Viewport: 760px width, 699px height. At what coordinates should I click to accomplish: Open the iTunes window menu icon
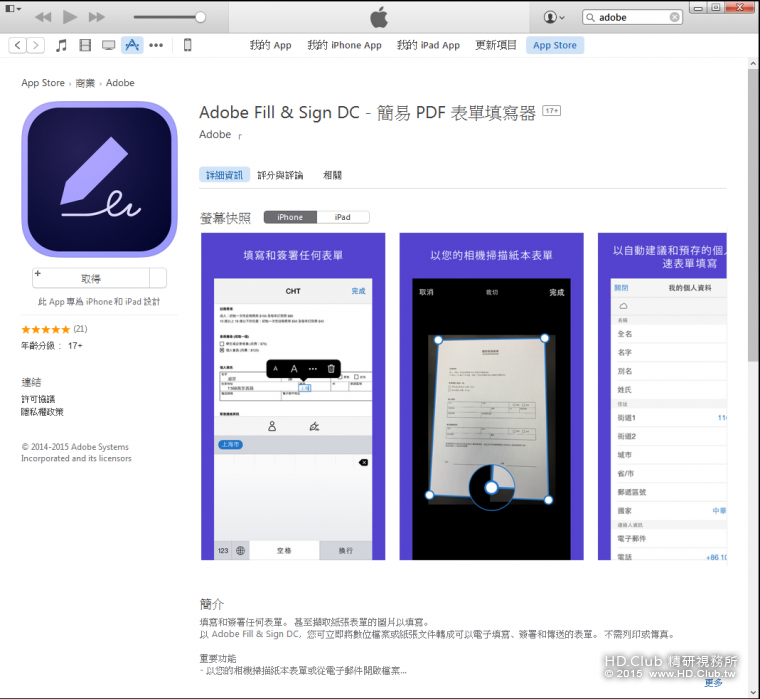(x=13, y=8)
